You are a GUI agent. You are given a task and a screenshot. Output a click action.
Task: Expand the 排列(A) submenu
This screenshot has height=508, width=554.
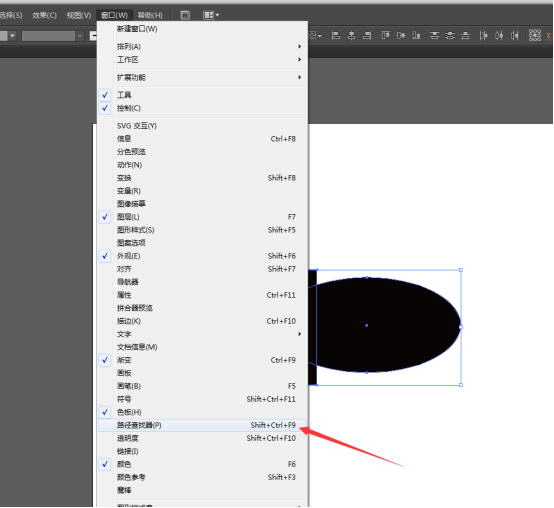pos(203,46)
